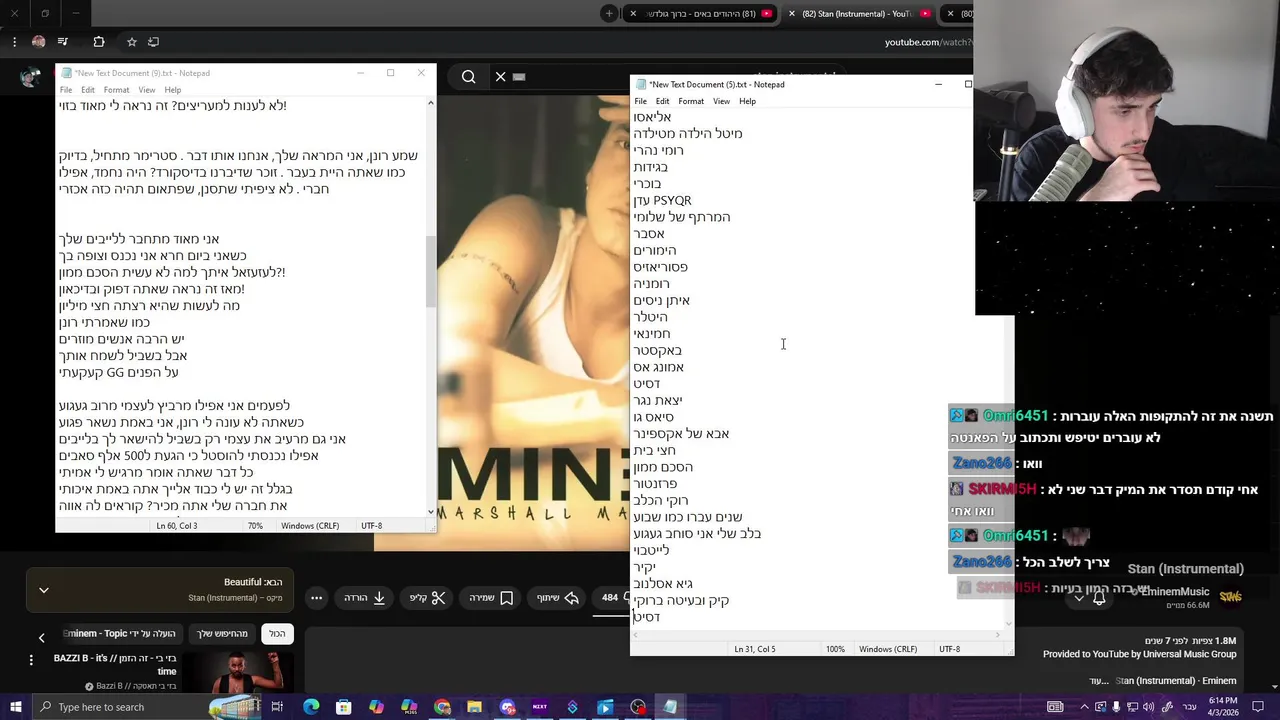Click the browser profile avatar
This screenshot has width=1280, height=720.
click(x=38, y=42)
